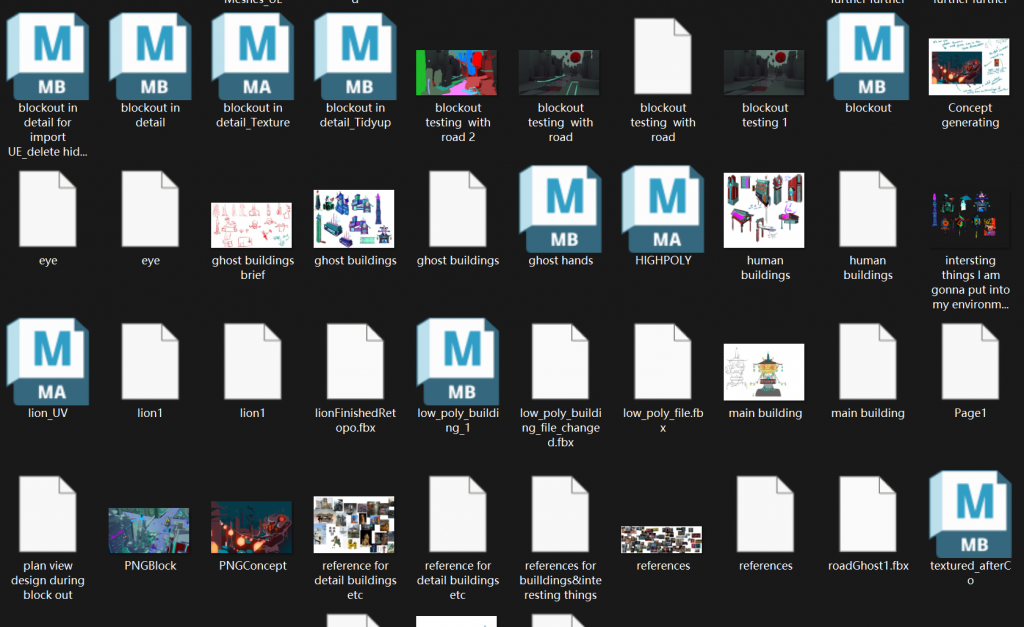Select the lionFinishedRetopo.fbx file
Viewport: 1024px width, 627px height.
(x=355, y=361)
